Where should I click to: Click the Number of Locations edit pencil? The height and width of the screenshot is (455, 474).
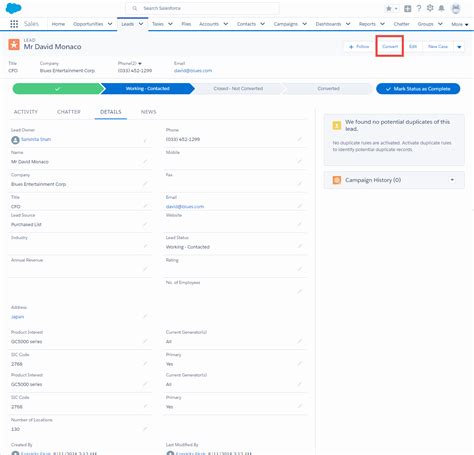145,428
